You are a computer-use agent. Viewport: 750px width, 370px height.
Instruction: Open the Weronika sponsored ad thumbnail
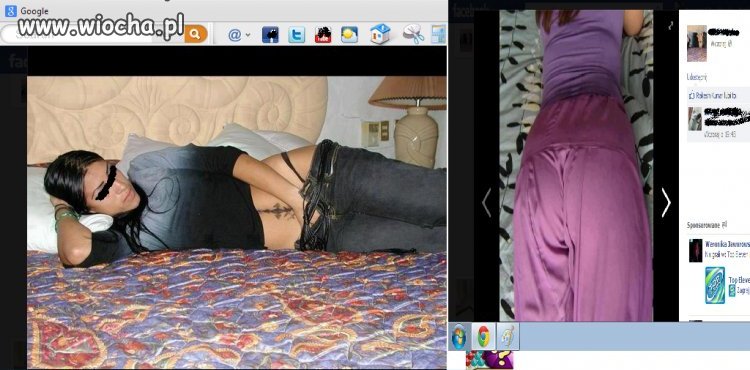click(x=695, y=250)
